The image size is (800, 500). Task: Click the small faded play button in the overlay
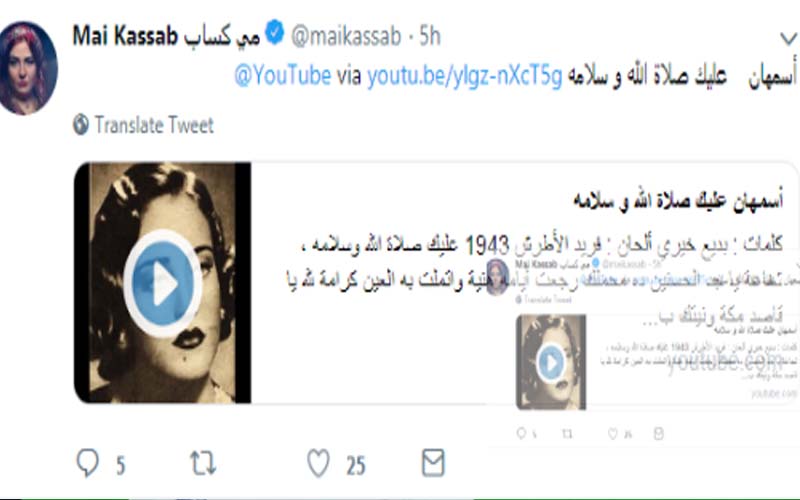pos(551,362)
